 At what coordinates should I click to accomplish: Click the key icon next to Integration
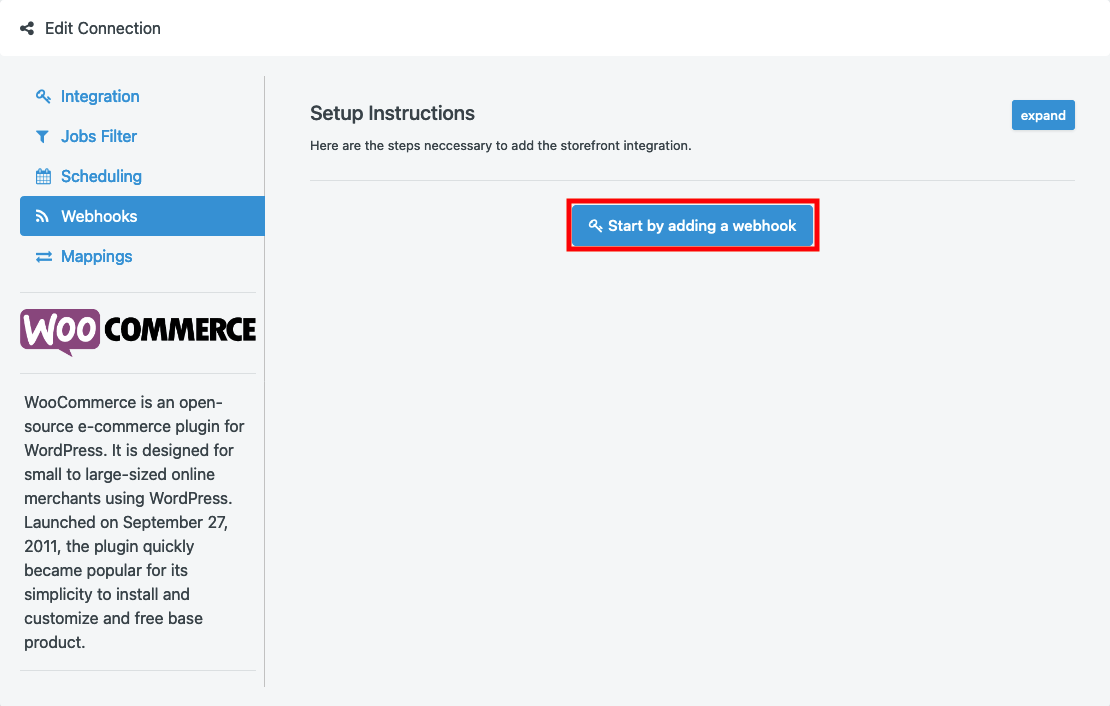tap(43, 96)
